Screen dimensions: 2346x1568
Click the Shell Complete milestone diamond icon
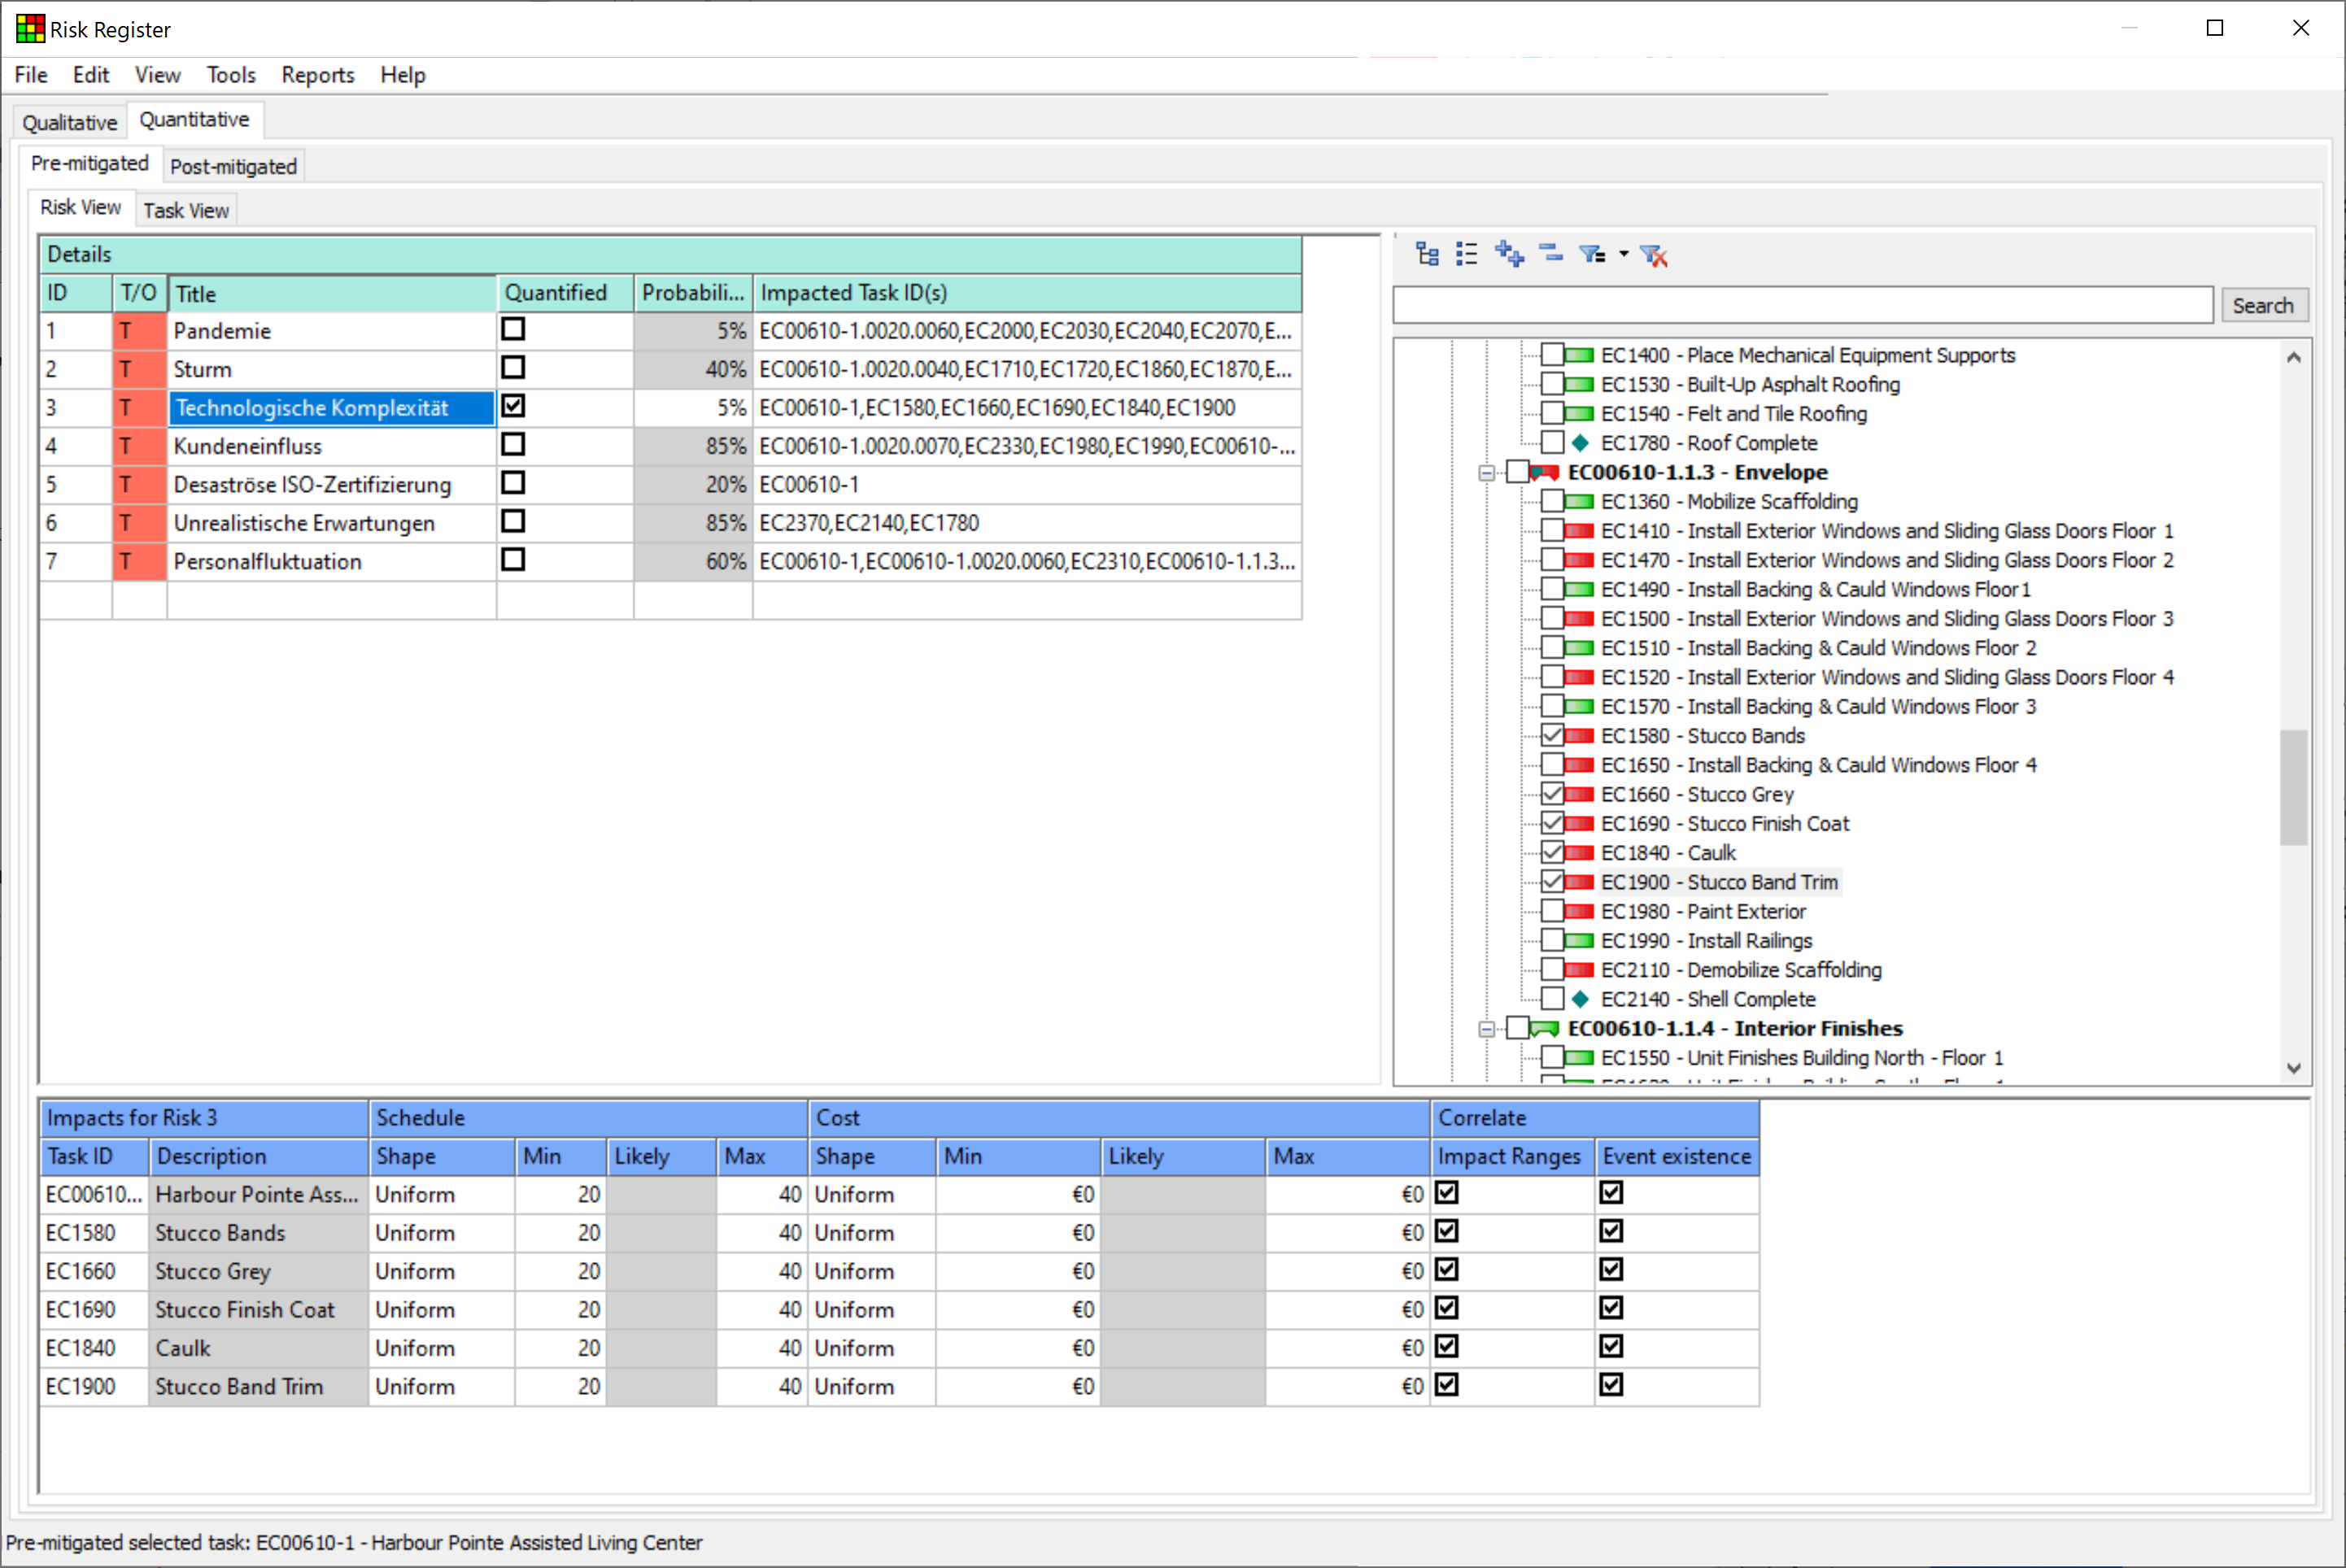pyautogui.click(x=1580, y=999)
